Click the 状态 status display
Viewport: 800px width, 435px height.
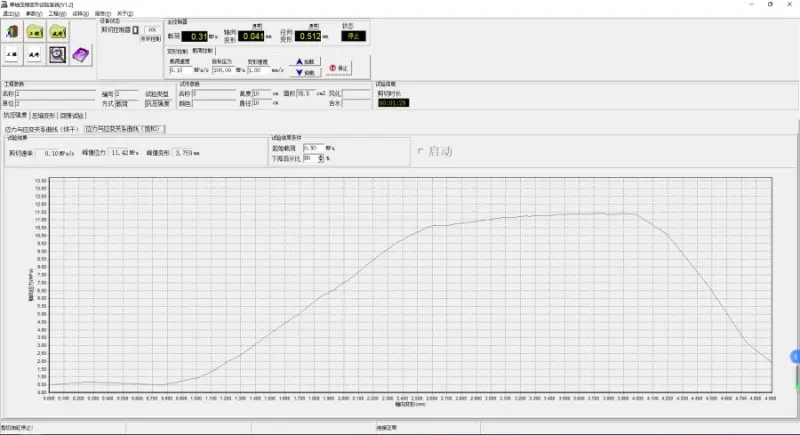(x=354, y=36)
